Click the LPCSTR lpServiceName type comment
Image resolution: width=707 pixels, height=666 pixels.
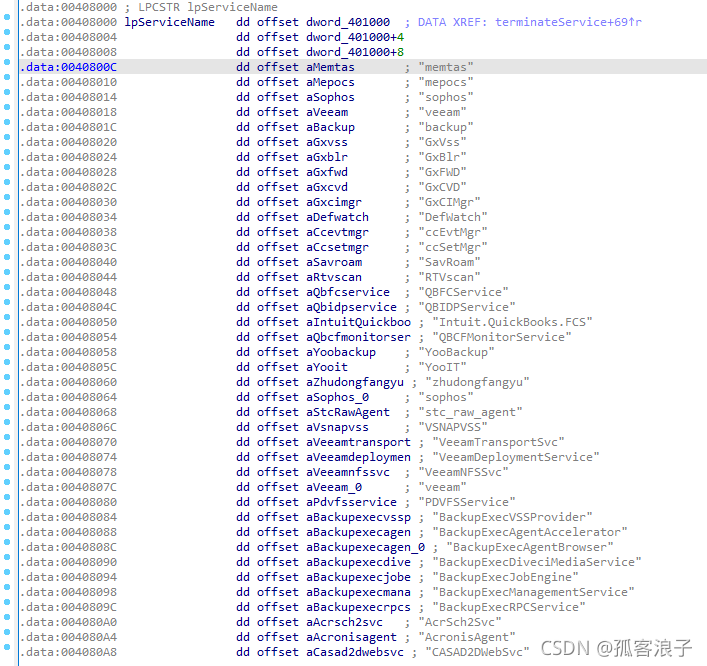point(208,7)
